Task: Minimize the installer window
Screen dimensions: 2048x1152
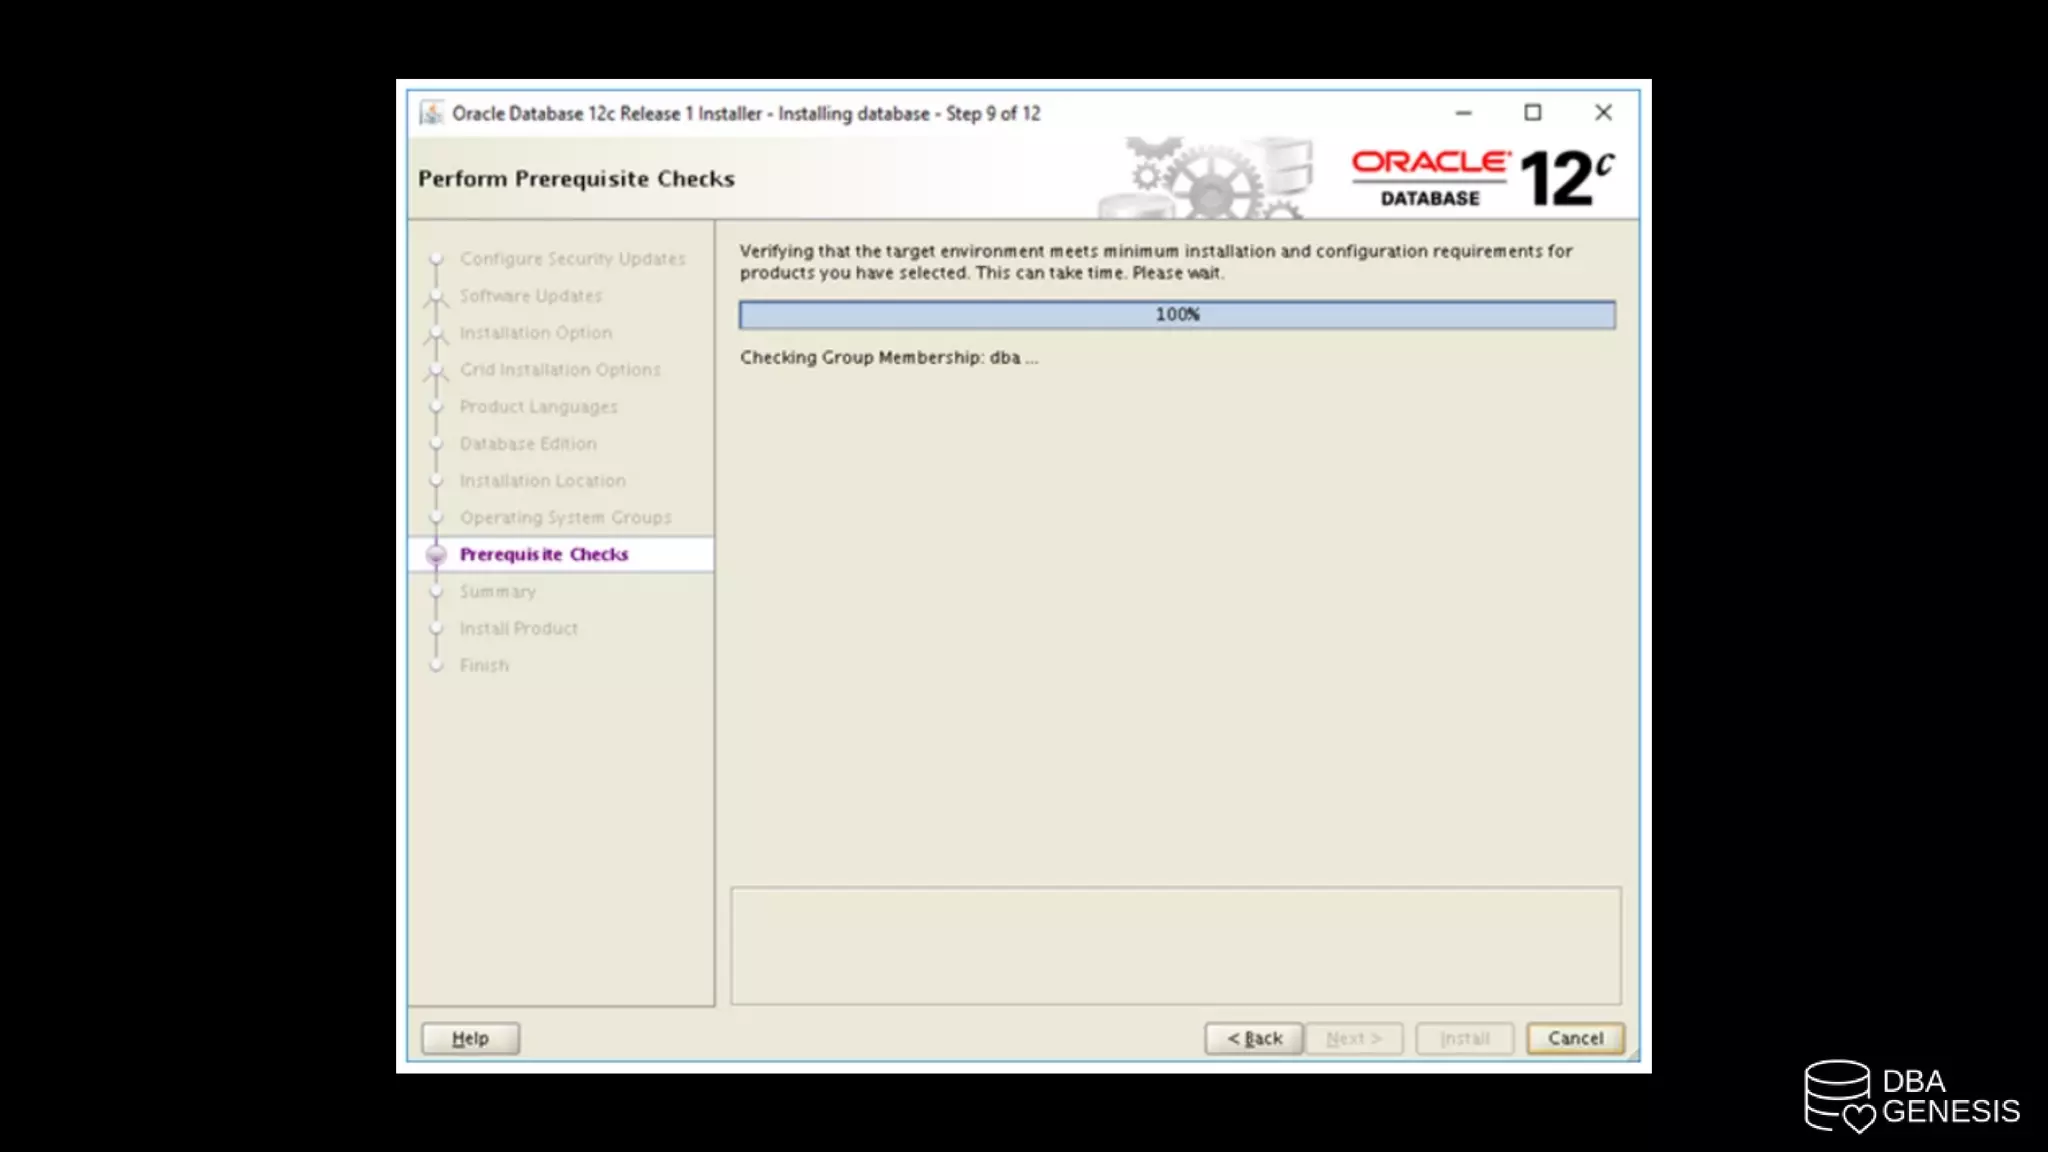Action: [1463, 113]
